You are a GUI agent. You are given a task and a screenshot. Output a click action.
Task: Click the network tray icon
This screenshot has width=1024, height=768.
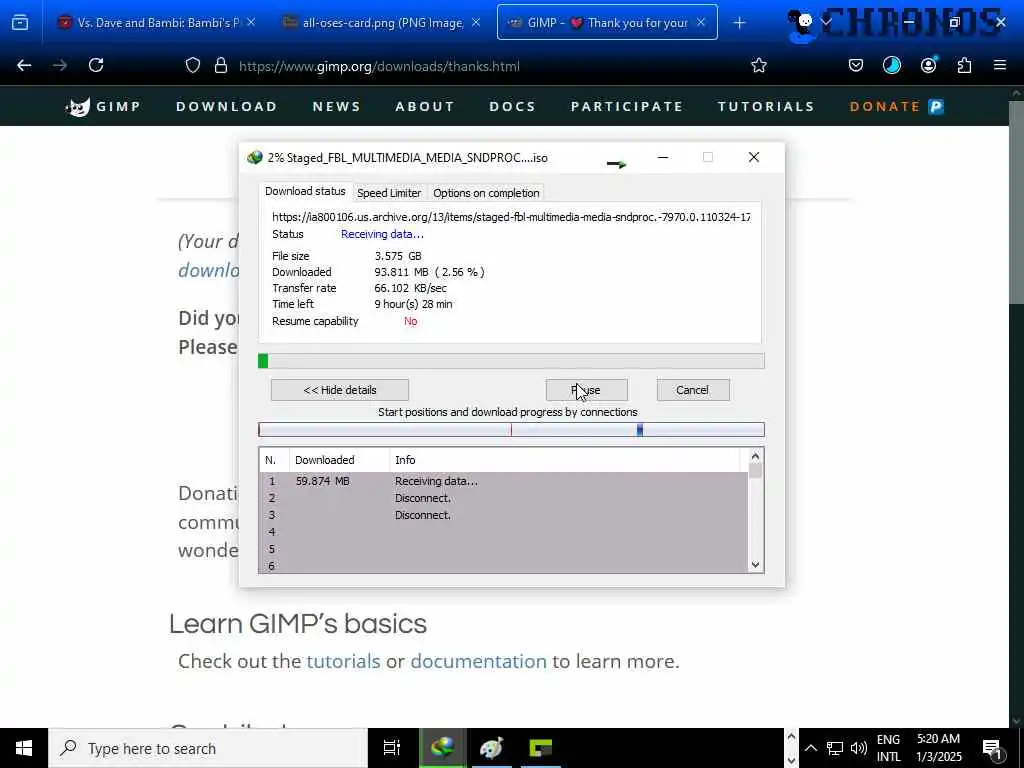coord(835,748)
